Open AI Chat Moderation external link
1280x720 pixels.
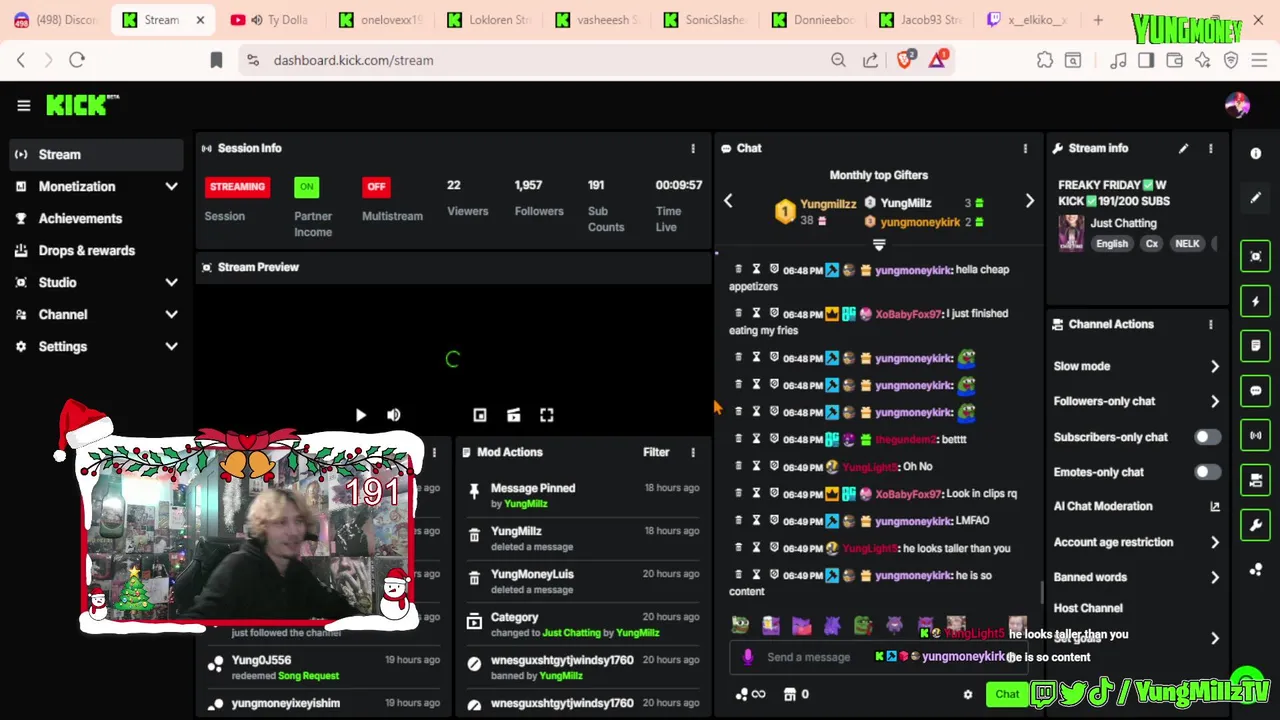click(1215, 506)
